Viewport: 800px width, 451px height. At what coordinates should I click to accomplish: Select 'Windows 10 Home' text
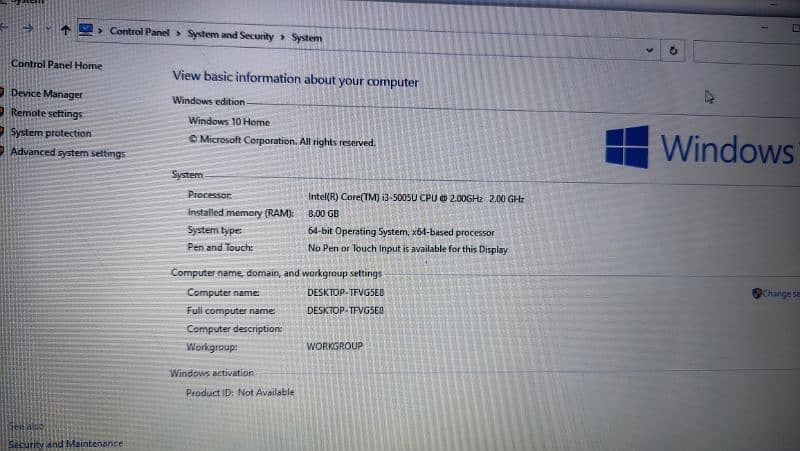pos(229,121)
